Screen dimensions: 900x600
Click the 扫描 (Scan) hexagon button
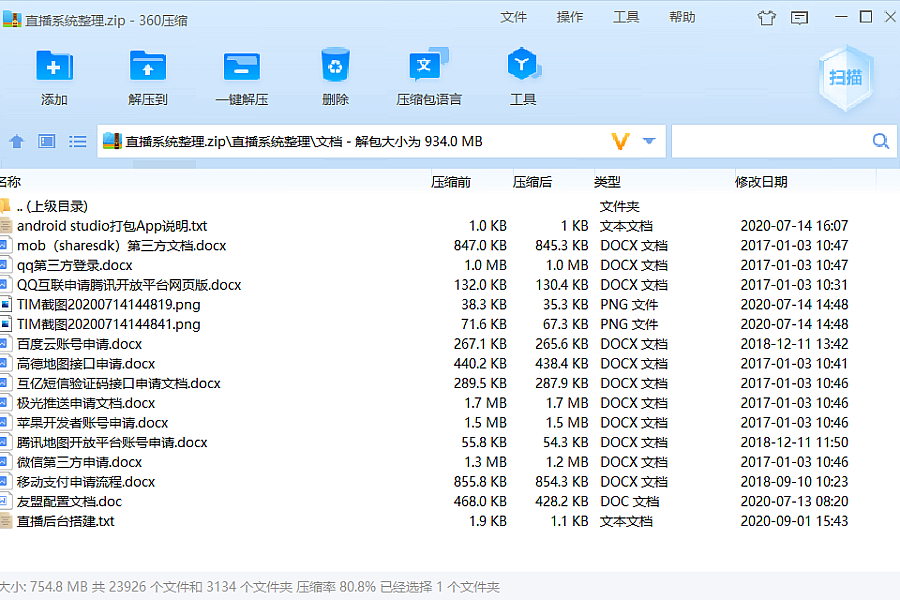(x=845, y=78)
